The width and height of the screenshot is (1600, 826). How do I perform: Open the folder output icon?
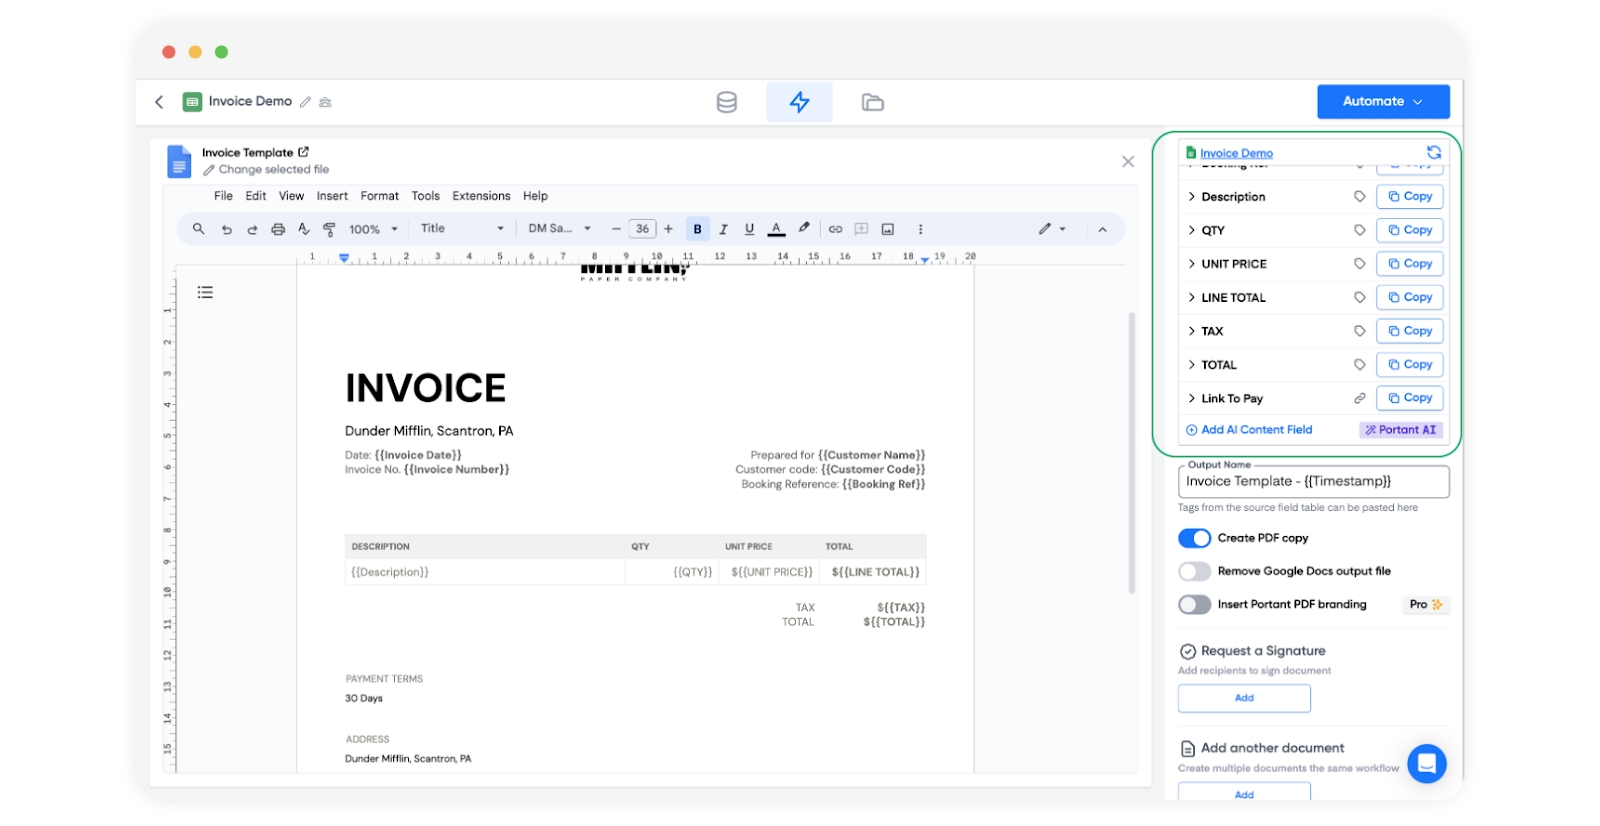pyautogui.click(x=872, y=102)
